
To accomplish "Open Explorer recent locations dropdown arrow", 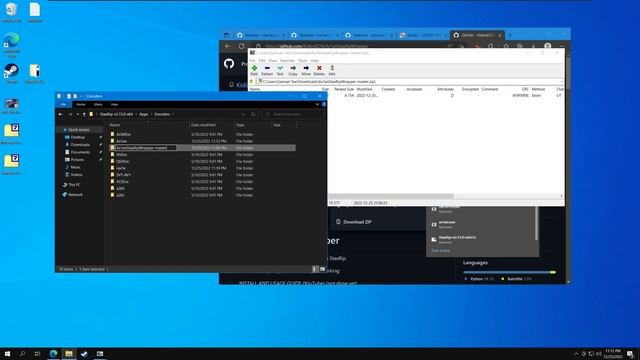I will pyautogui.click(x=78, y=114).
